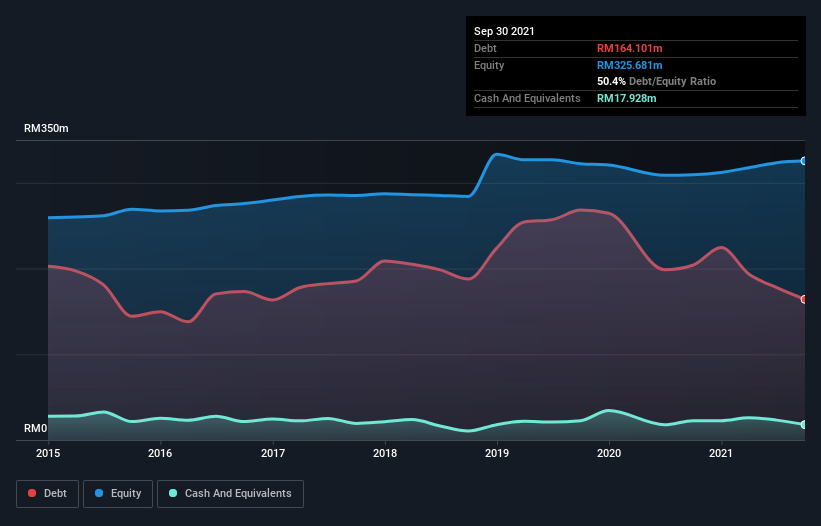821x526 pixels.
Task: Click the 2018 x-axis label
Action: coord(385,453)
